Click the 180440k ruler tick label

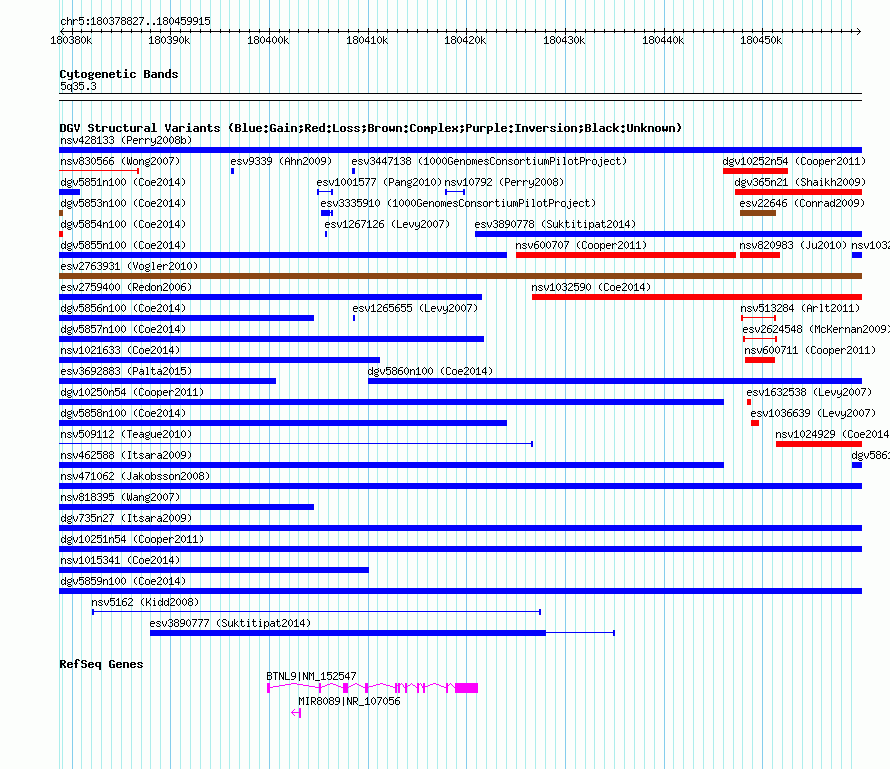pos(663,40)
